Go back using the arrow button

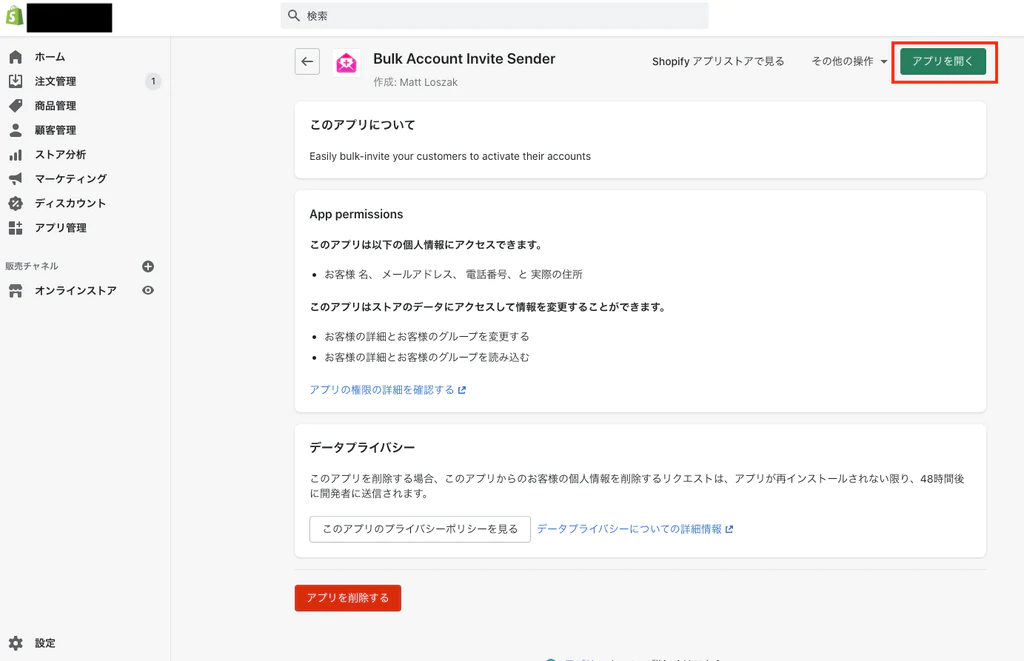(x=307, y=62)
